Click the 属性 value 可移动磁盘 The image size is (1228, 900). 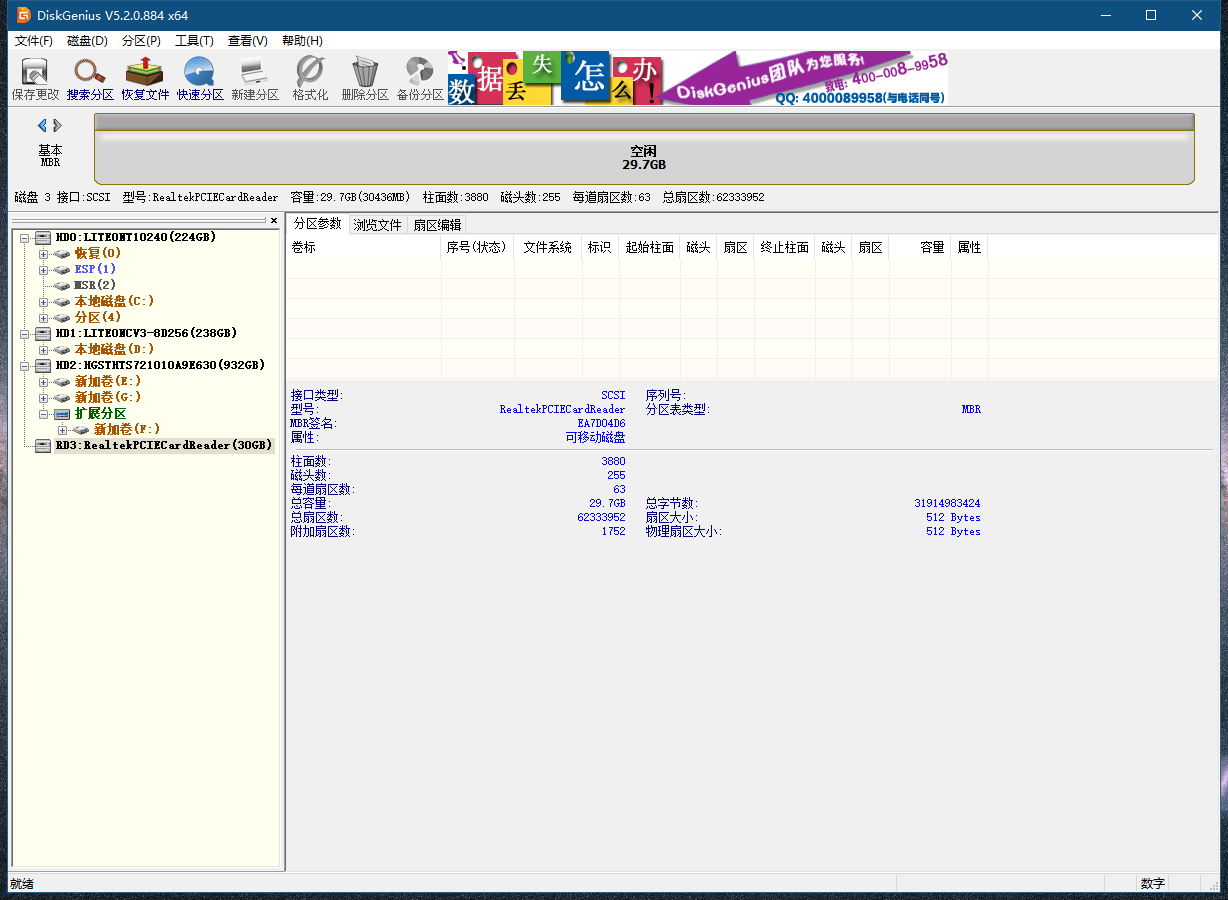point(596,438)
